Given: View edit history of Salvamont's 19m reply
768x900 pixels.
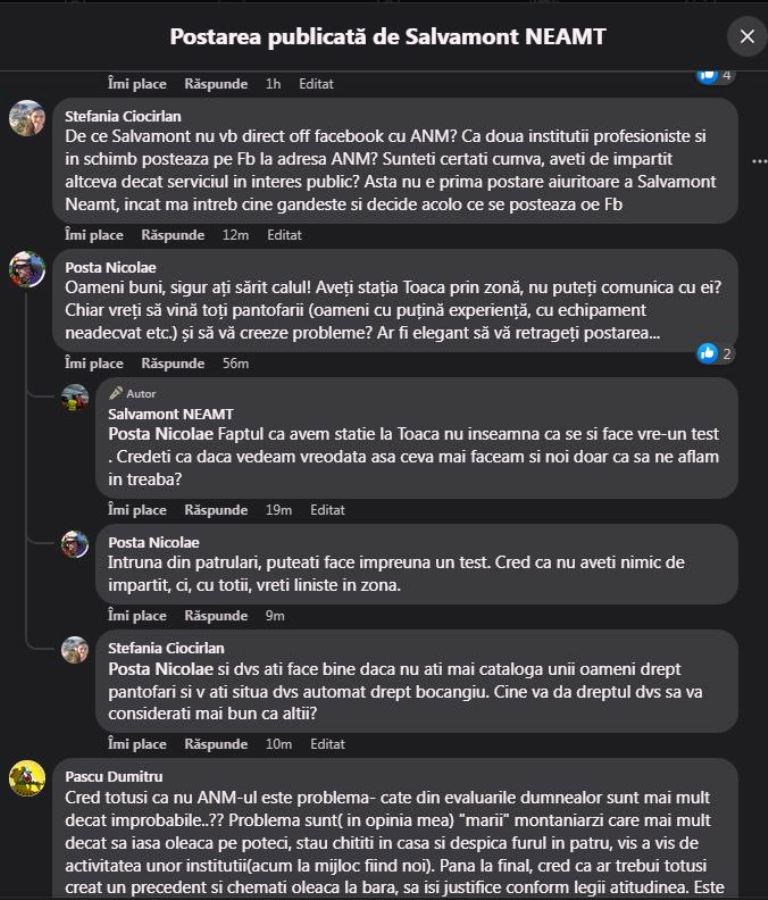Looking at the screenshot, I should tap(327, 510).
